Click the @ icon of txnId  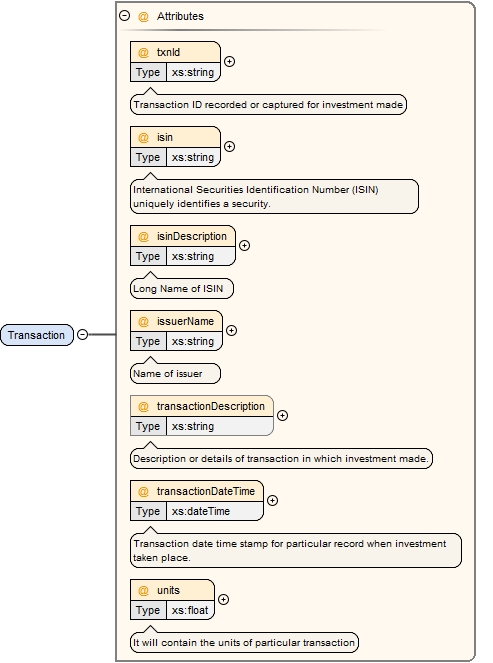point(143,52)
